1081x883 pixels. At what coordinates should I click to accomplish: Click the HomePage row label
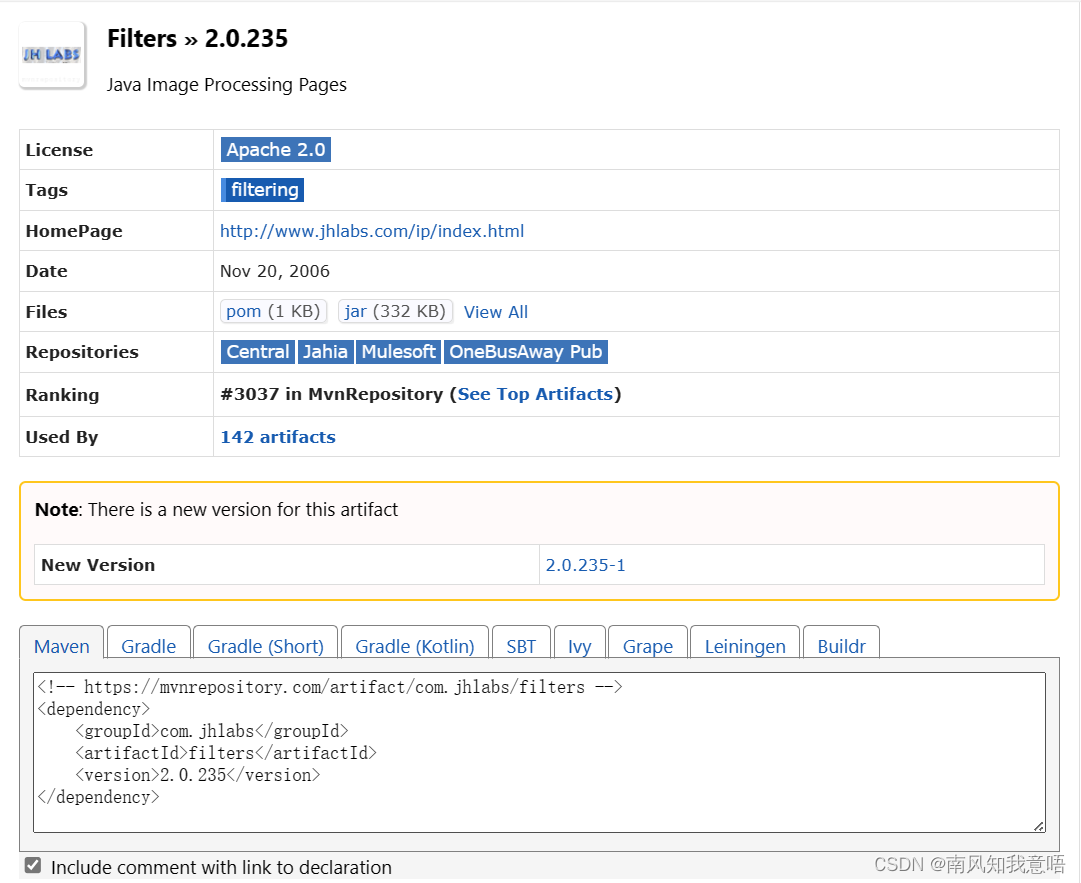click(74, 231)
